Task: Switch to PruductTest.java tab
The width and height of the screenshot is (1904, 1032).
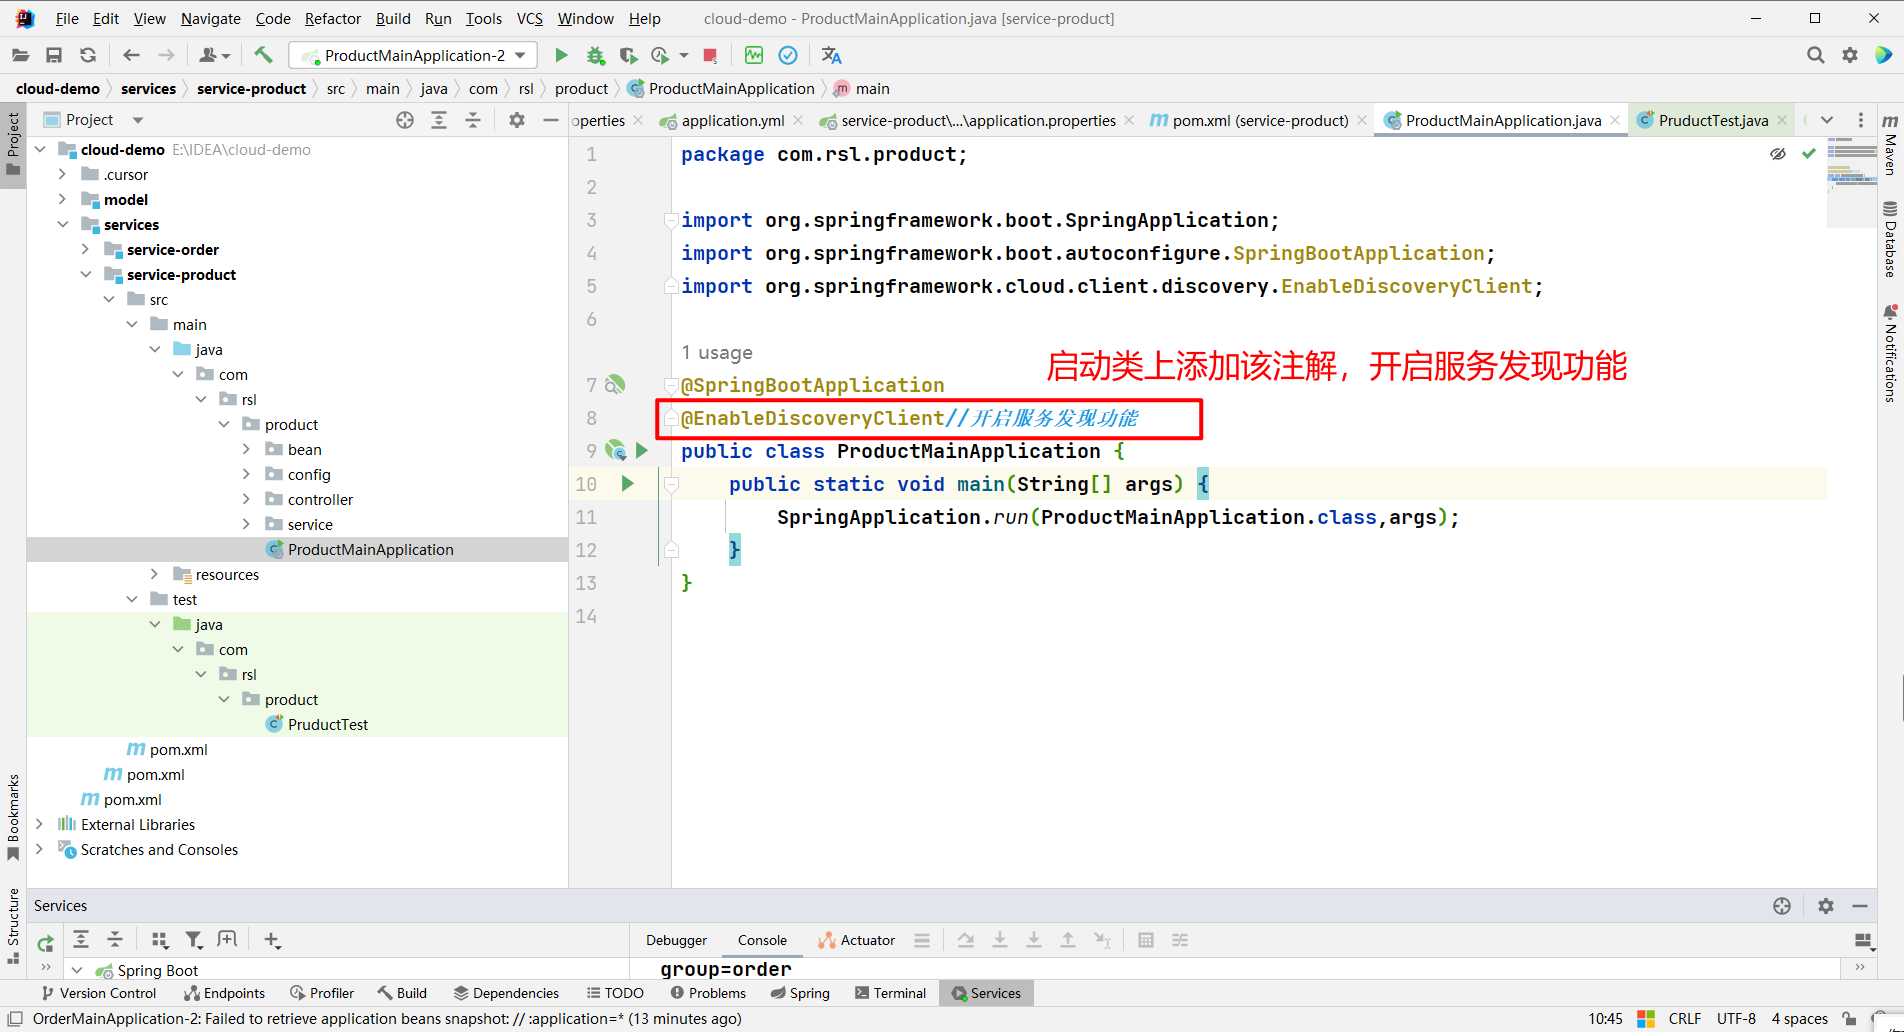Action: 1712,120
